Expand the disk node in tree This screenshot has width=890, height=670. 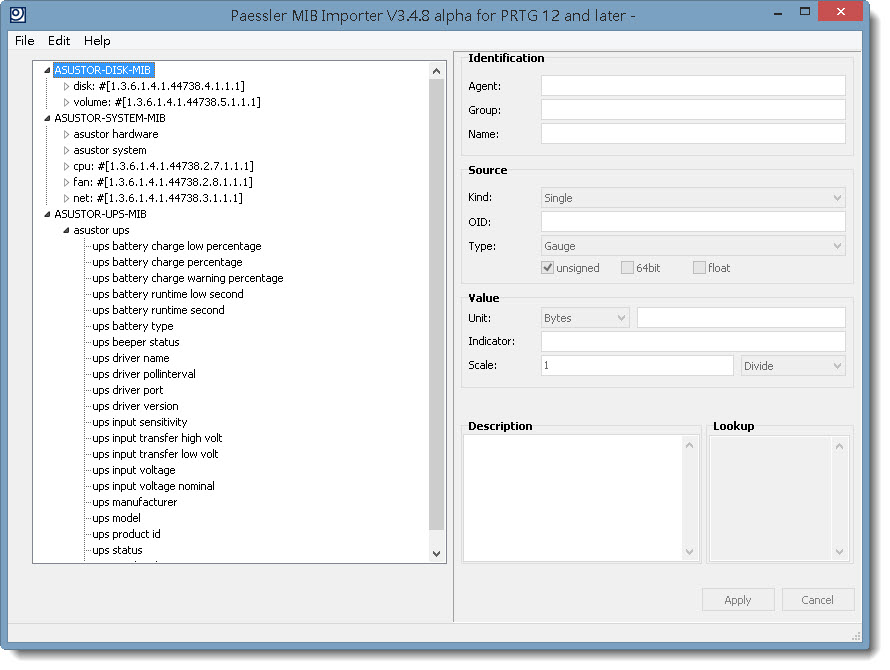click(66, 86)
